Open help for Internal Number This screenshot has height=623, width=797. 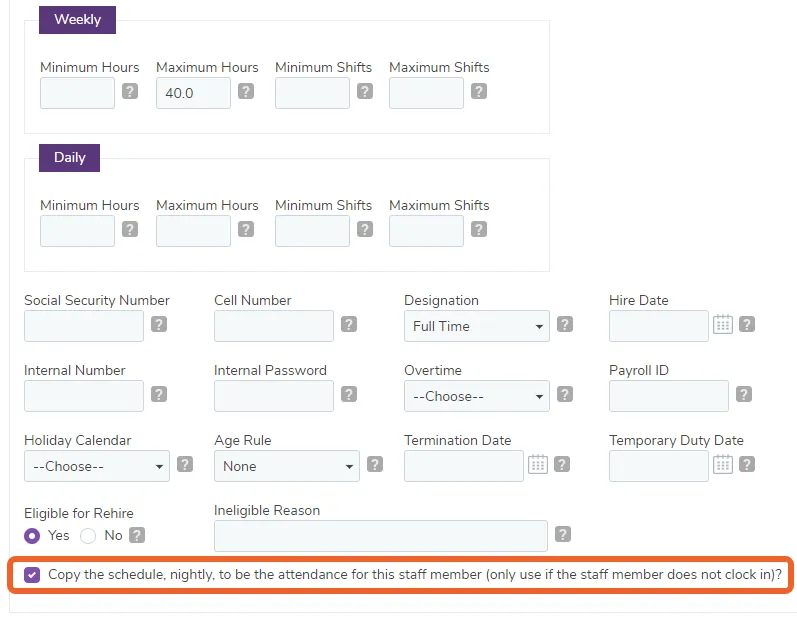pos(159,394)
